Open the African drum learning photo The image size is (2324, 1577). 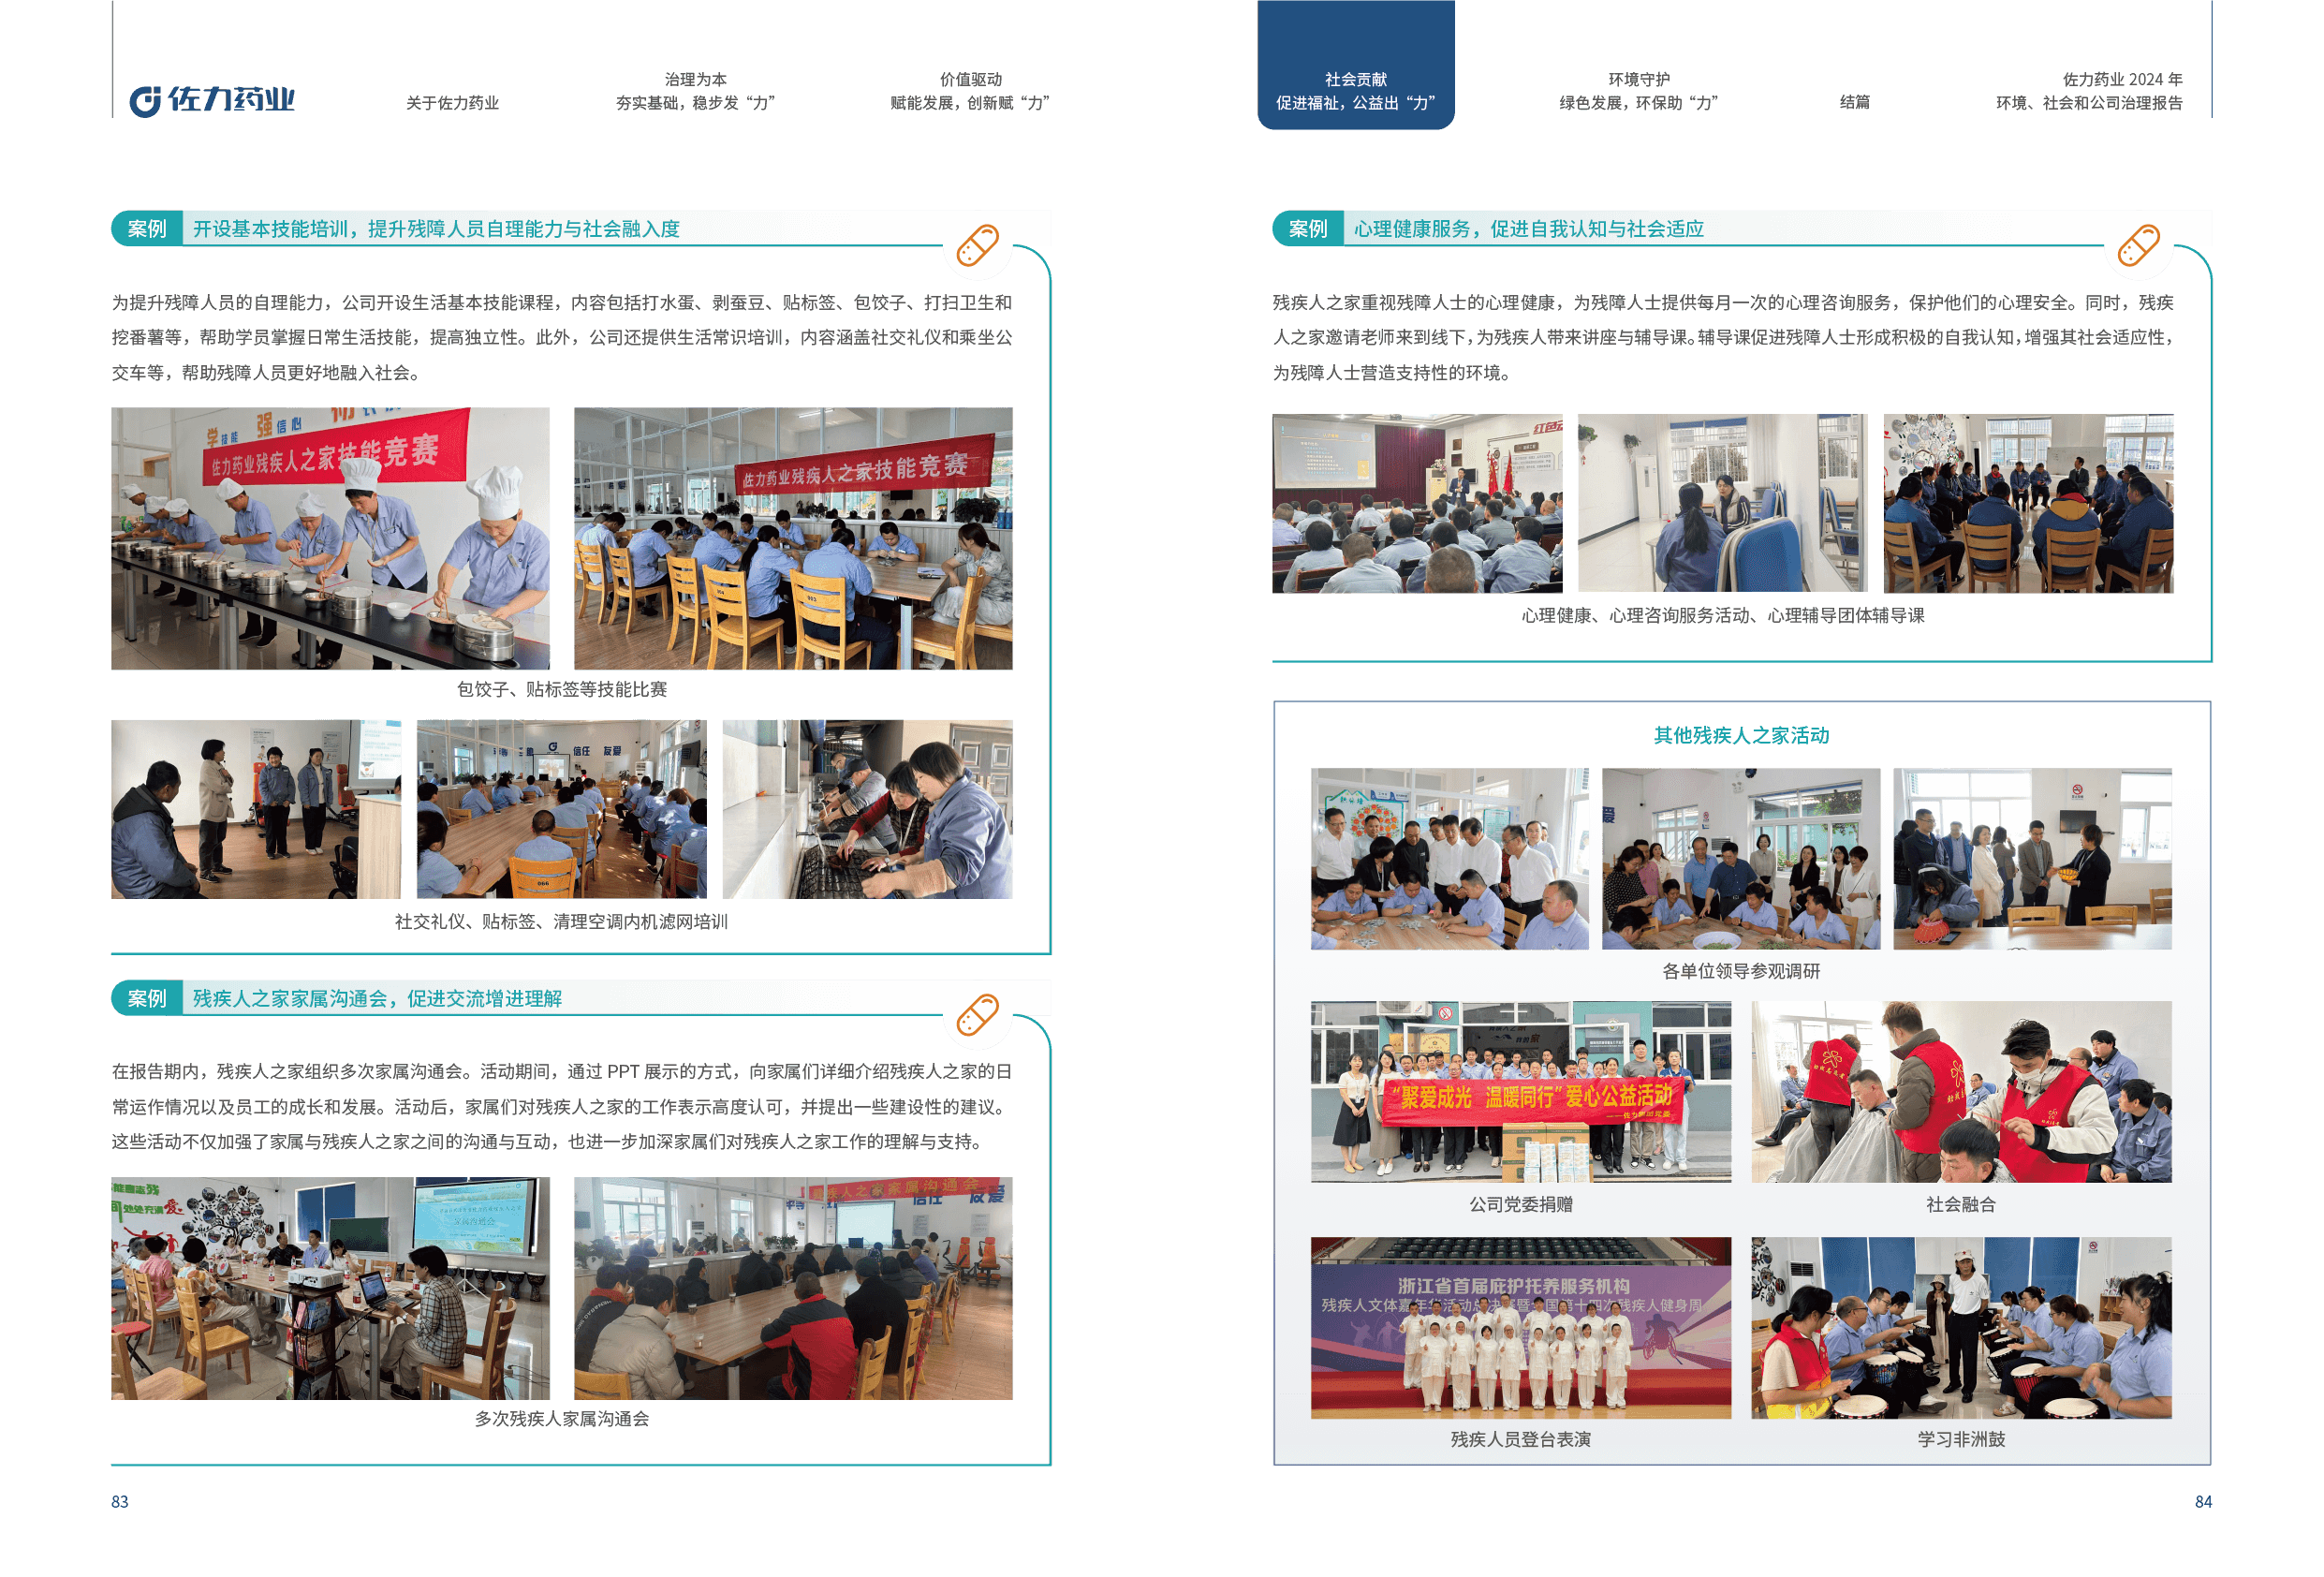tap(1960, 1327)
